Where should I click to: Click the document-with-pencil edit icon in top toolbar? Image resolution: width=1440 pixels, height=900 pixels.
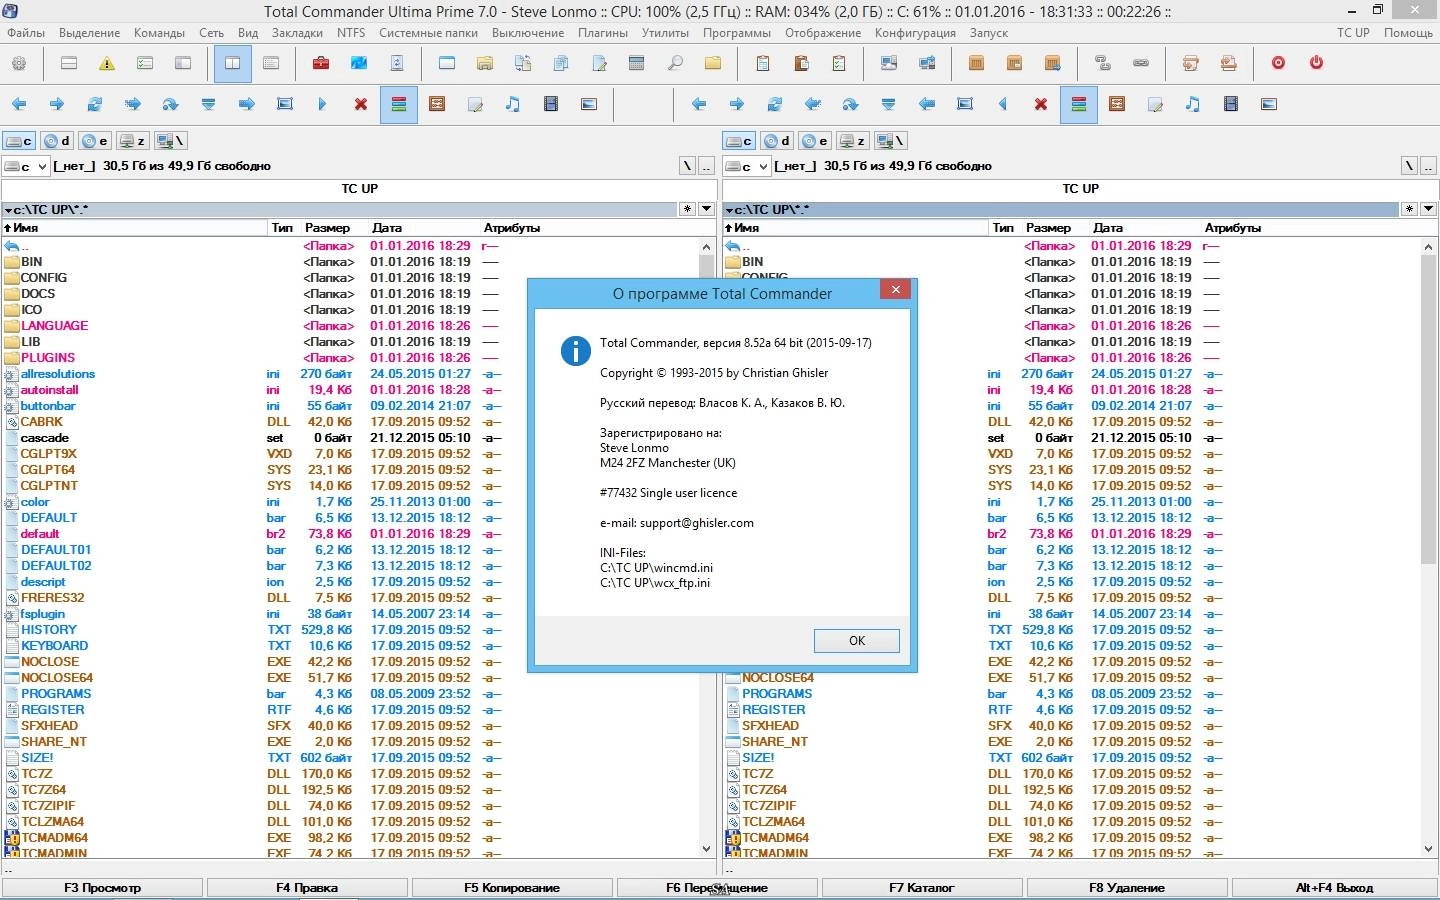click(x=599, y=63)
